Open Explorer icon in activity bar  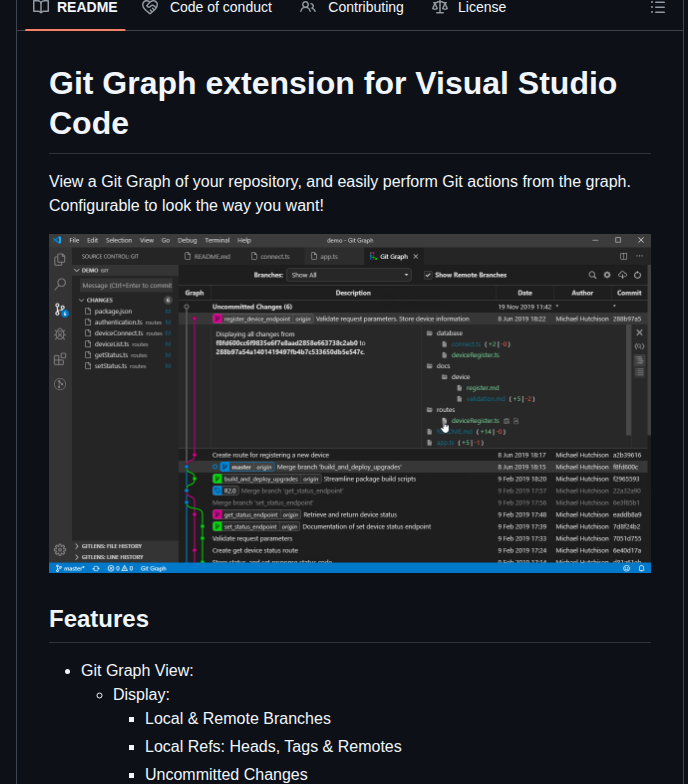tap(60, 260)
